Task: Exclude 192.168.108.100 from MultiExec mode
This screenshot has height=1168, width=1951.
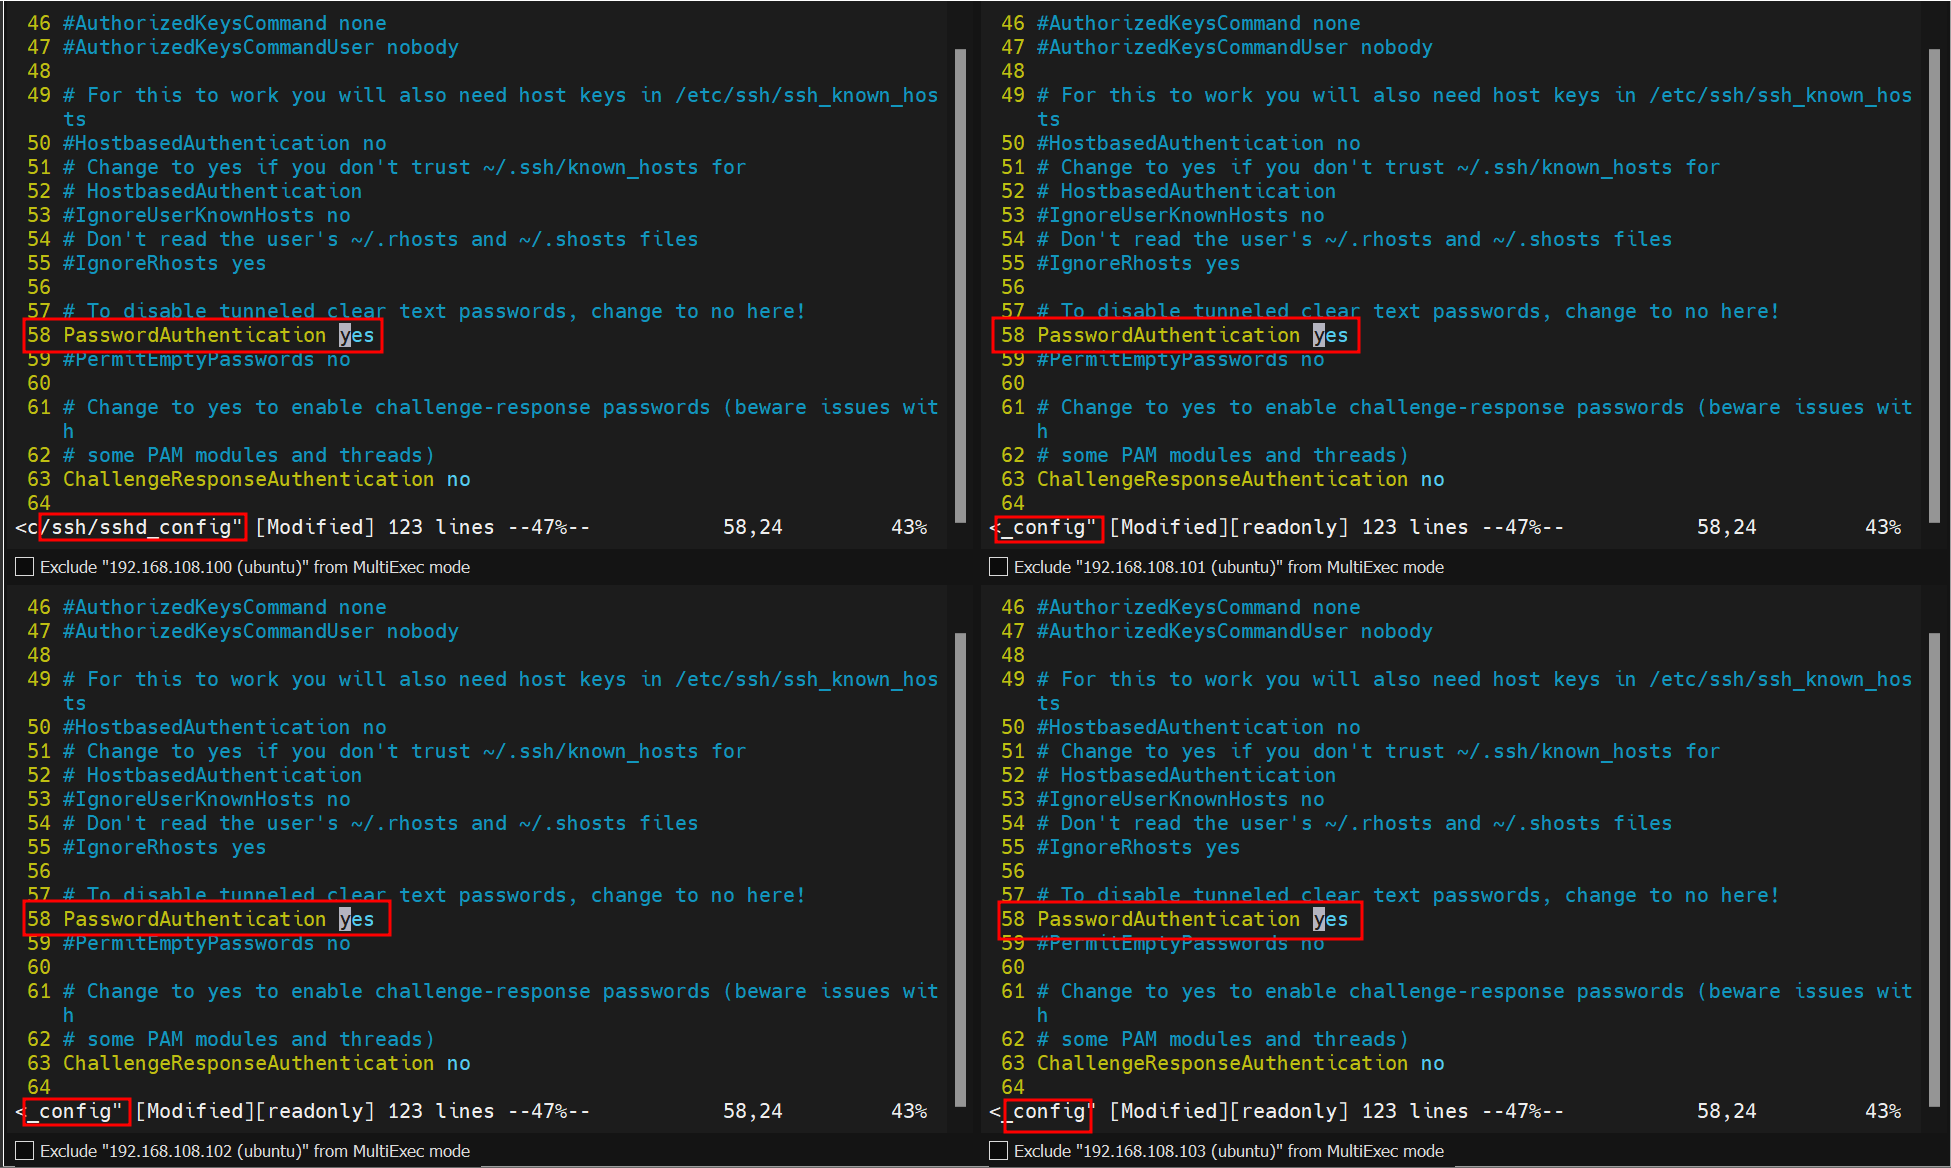Action: 25,567
